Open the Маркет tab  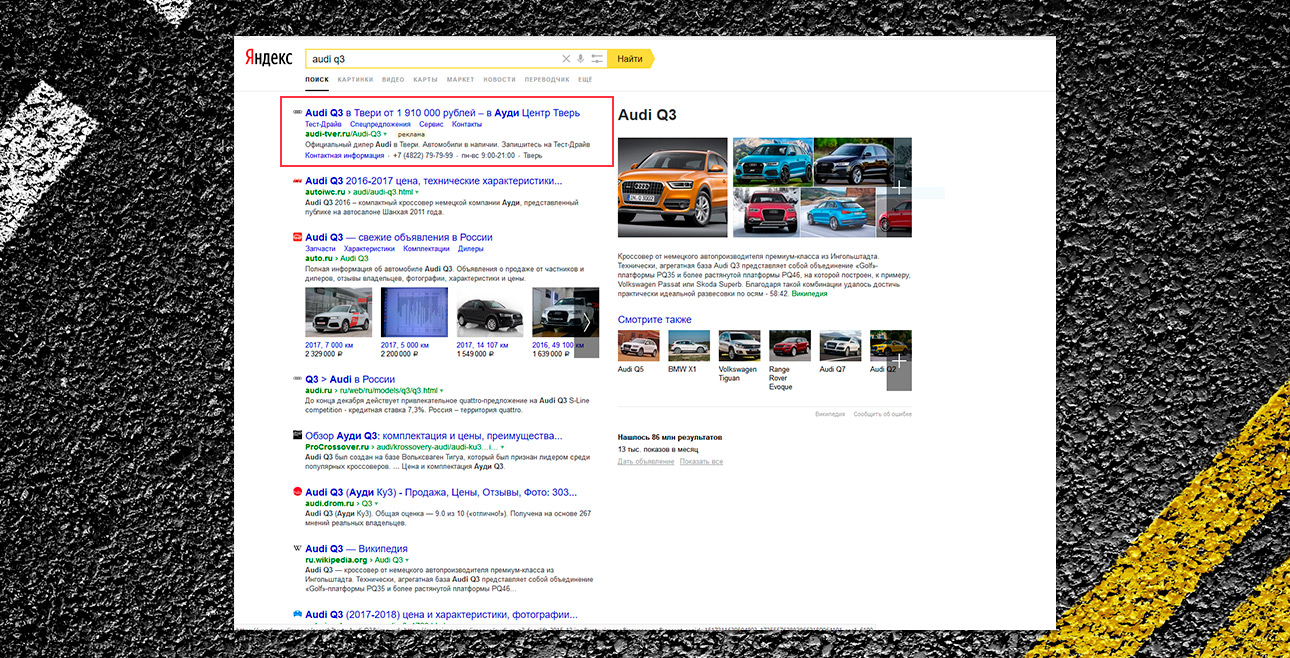(x=460, y=79)
